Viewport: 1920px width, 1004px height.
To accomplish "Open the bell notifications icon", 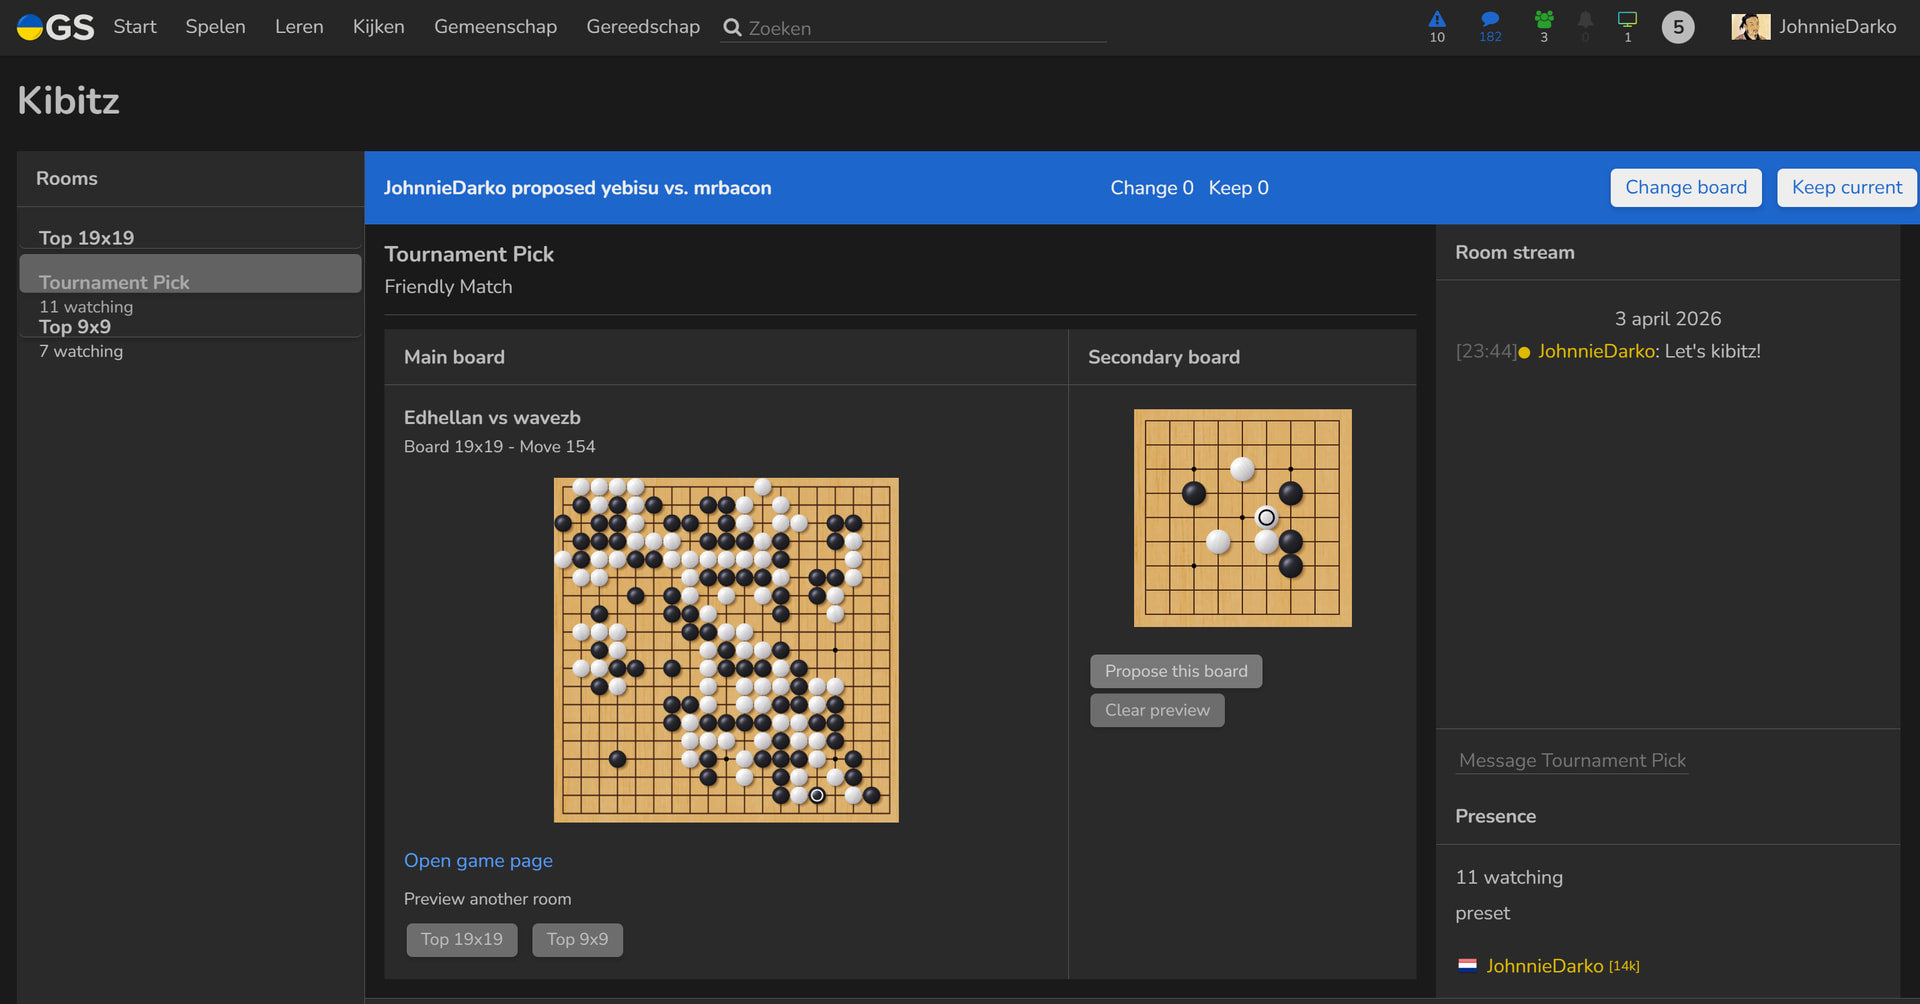I will tap(1585, 20).
